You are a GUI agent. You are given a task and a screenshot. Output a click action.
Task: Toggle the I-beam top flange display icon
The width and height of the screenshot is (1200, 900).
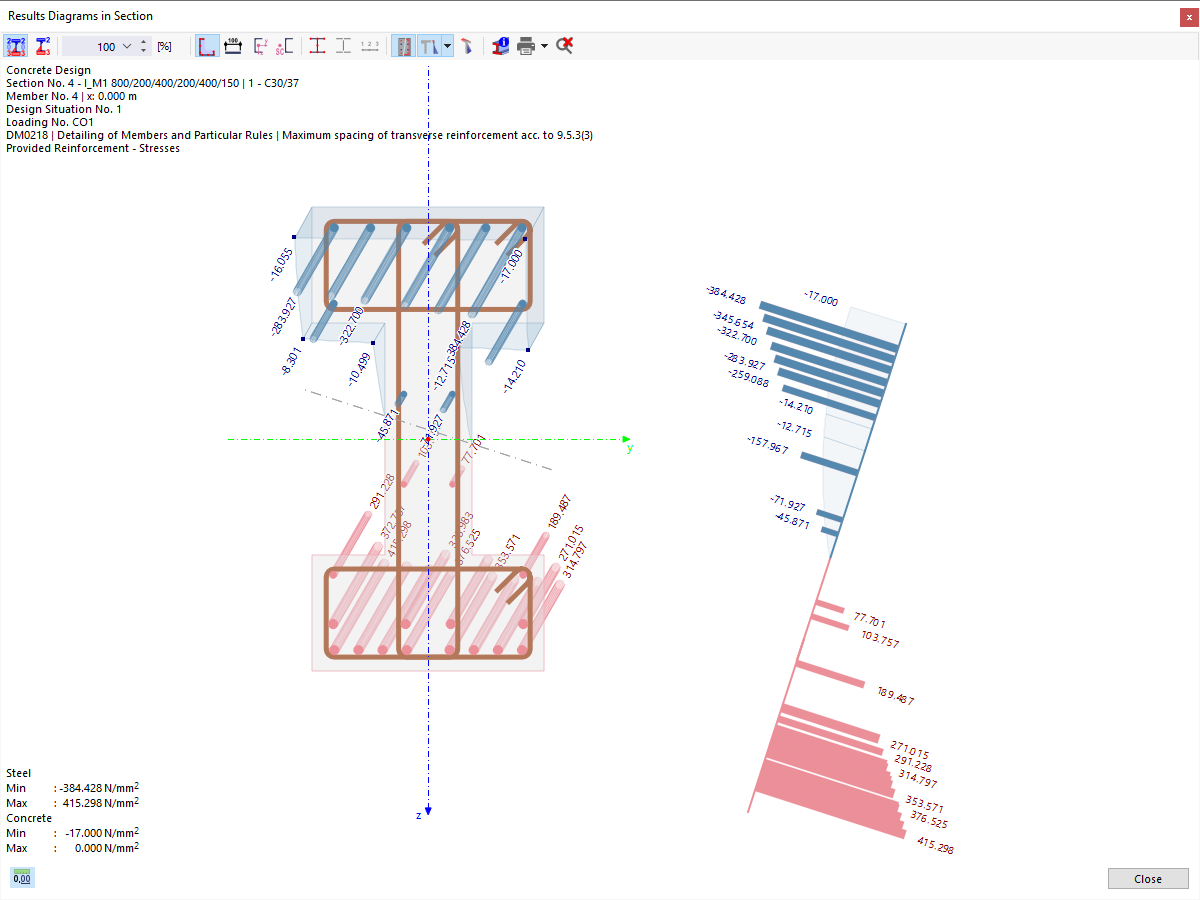pos(317,45)
